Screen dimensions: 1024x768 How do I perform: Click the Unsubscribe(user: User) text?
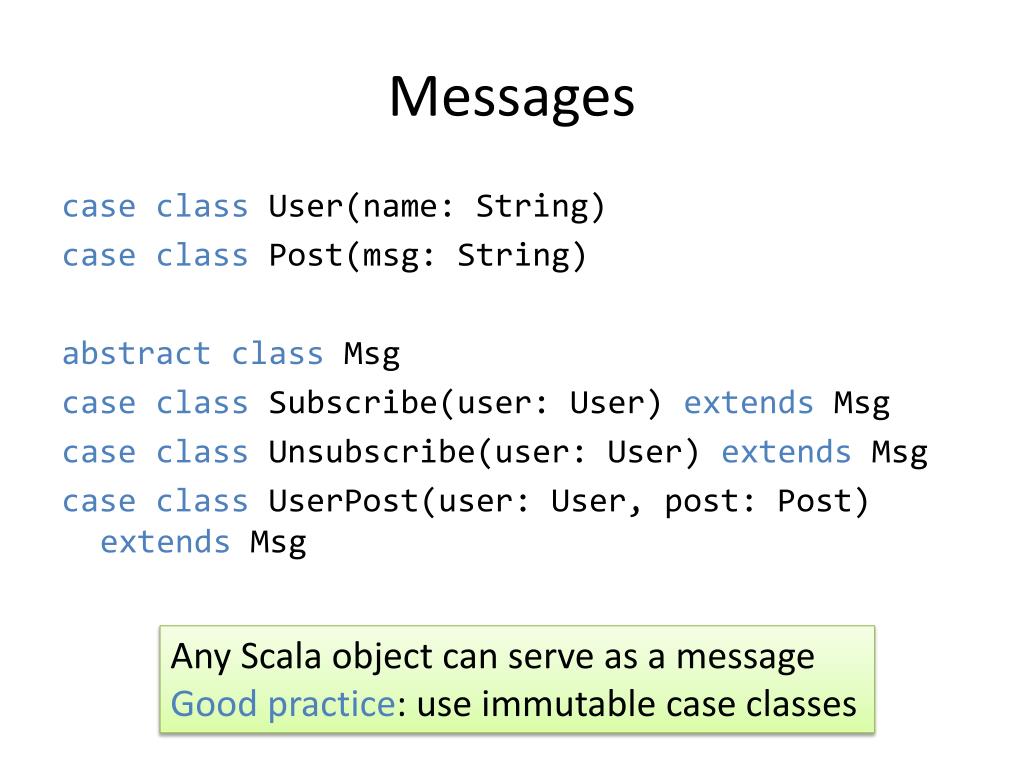click(484, 452)
